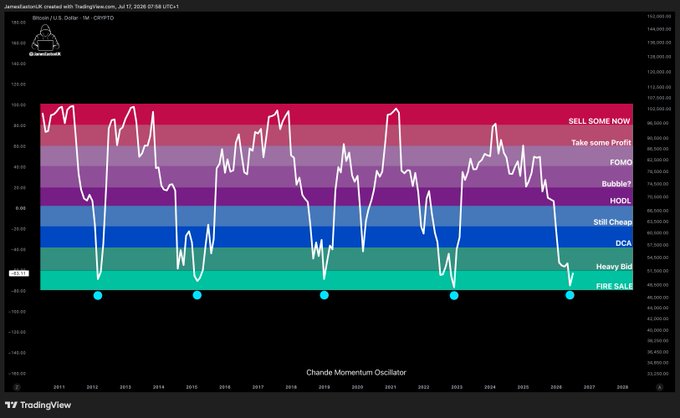Image resolution: width=680 pixels, height=418 pixels.
Task: Click the cyan dot below the 2026 bottom
Action: pyautogui.click(x=570, y=295)
